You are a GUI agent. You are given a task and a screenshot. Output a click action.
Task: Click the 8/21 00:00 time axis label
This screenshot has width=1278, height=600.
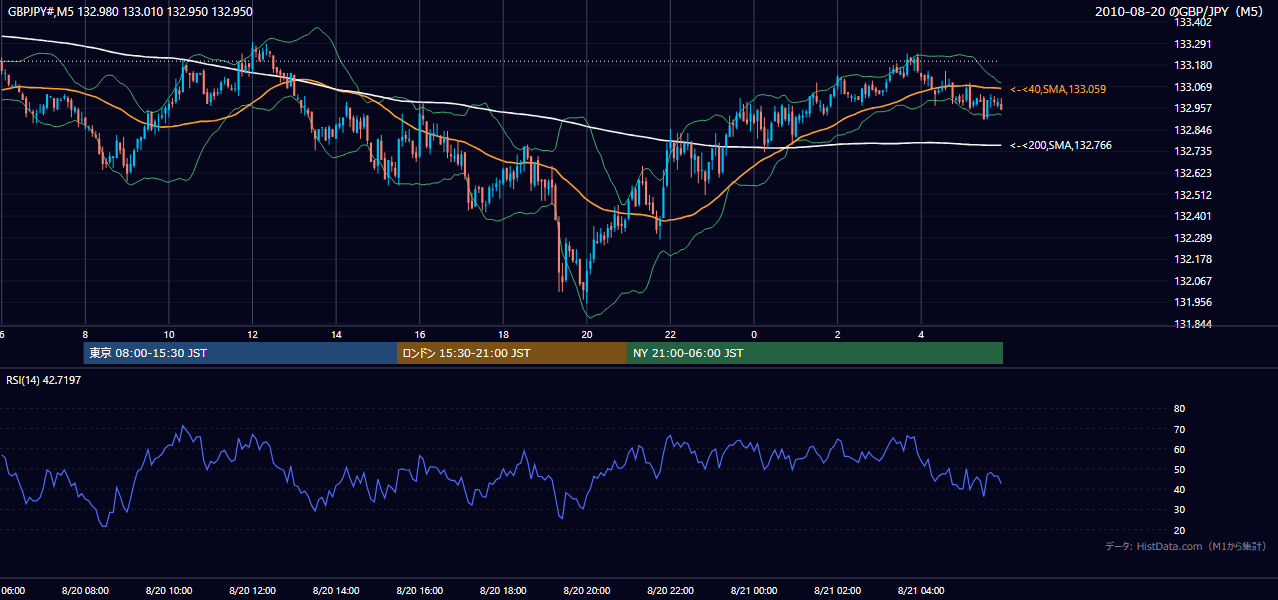pyautogui.click(x=753, y=590)
